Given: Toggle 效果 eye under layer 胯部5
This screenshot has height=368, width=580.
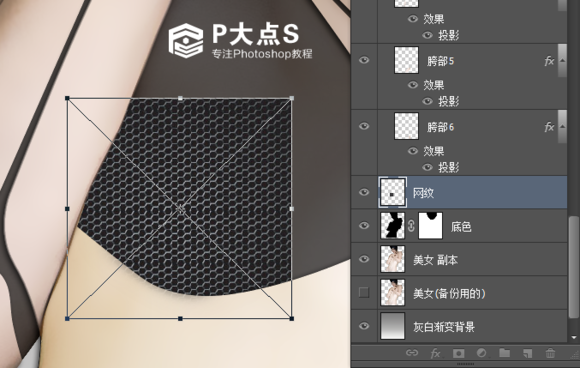Looking at the screenshot, I should pos(413,85).
